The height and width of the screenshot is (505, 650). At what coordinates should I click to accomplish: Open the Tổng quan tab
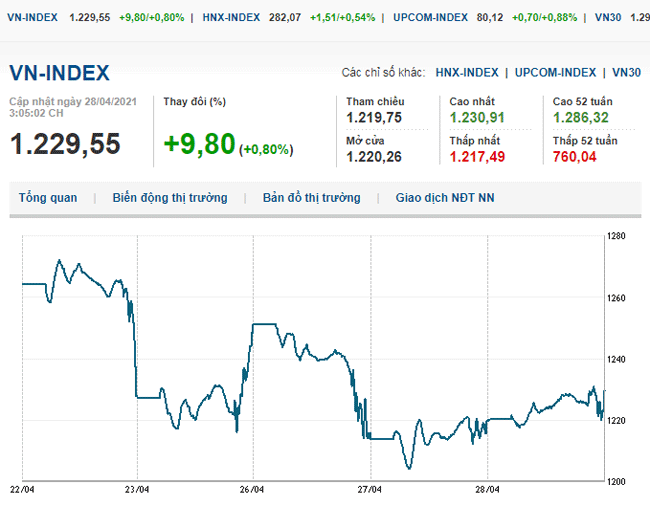pos(48,198)
